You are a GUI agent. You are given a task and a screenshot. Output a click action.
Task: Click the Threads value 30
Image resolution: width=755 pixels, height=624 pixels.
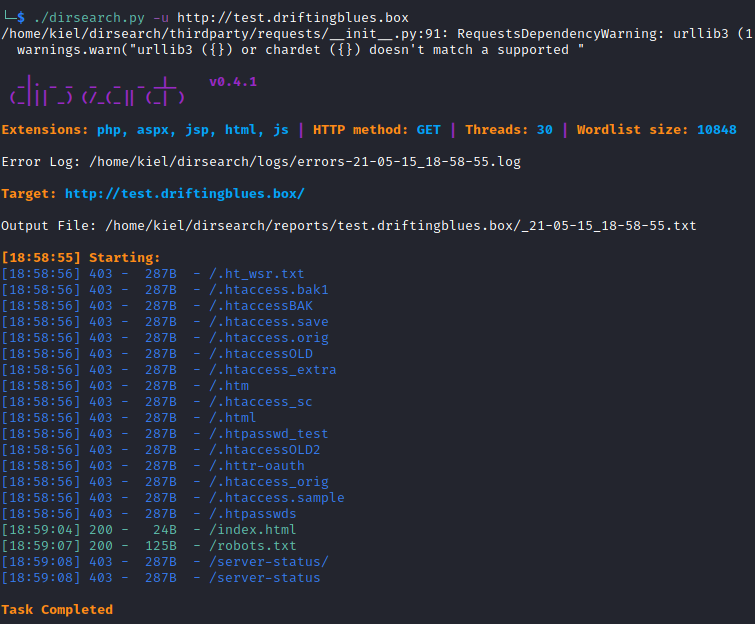coord(545,130)
